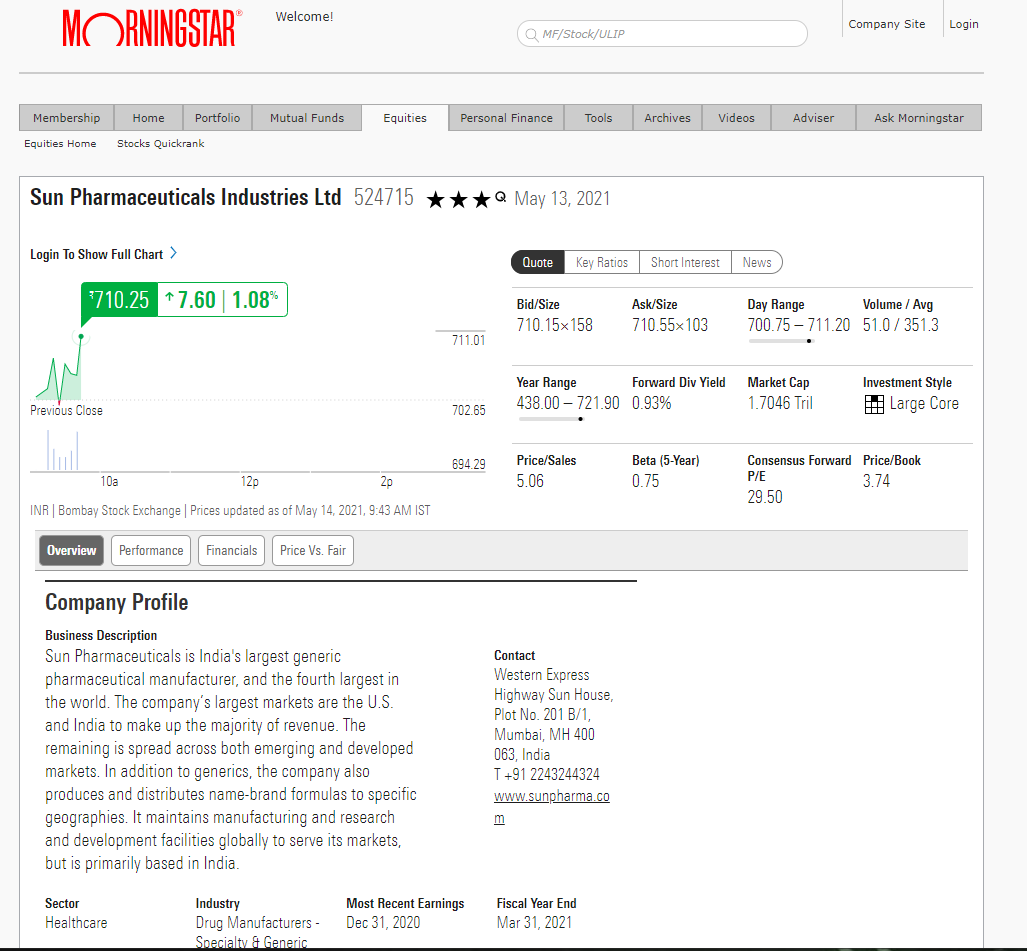
Task: Click the Volume / Avg value 51.0 / 351.3
Action: click(901, 326)
